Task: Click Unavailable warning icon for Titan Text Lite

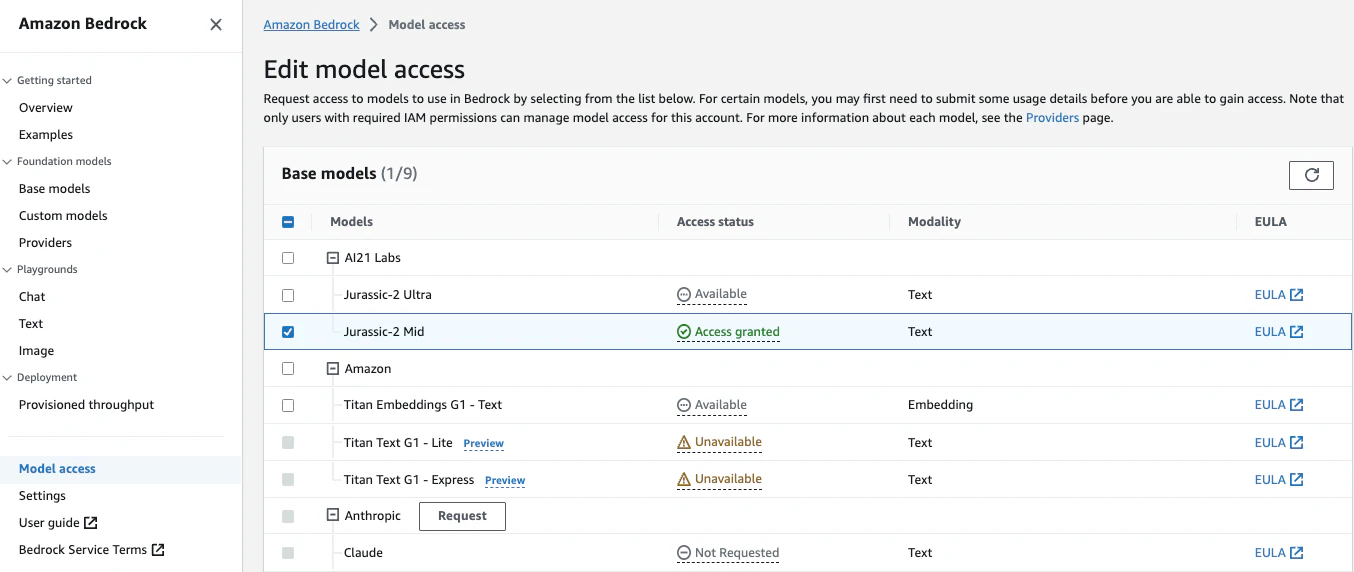Action: 684,442
